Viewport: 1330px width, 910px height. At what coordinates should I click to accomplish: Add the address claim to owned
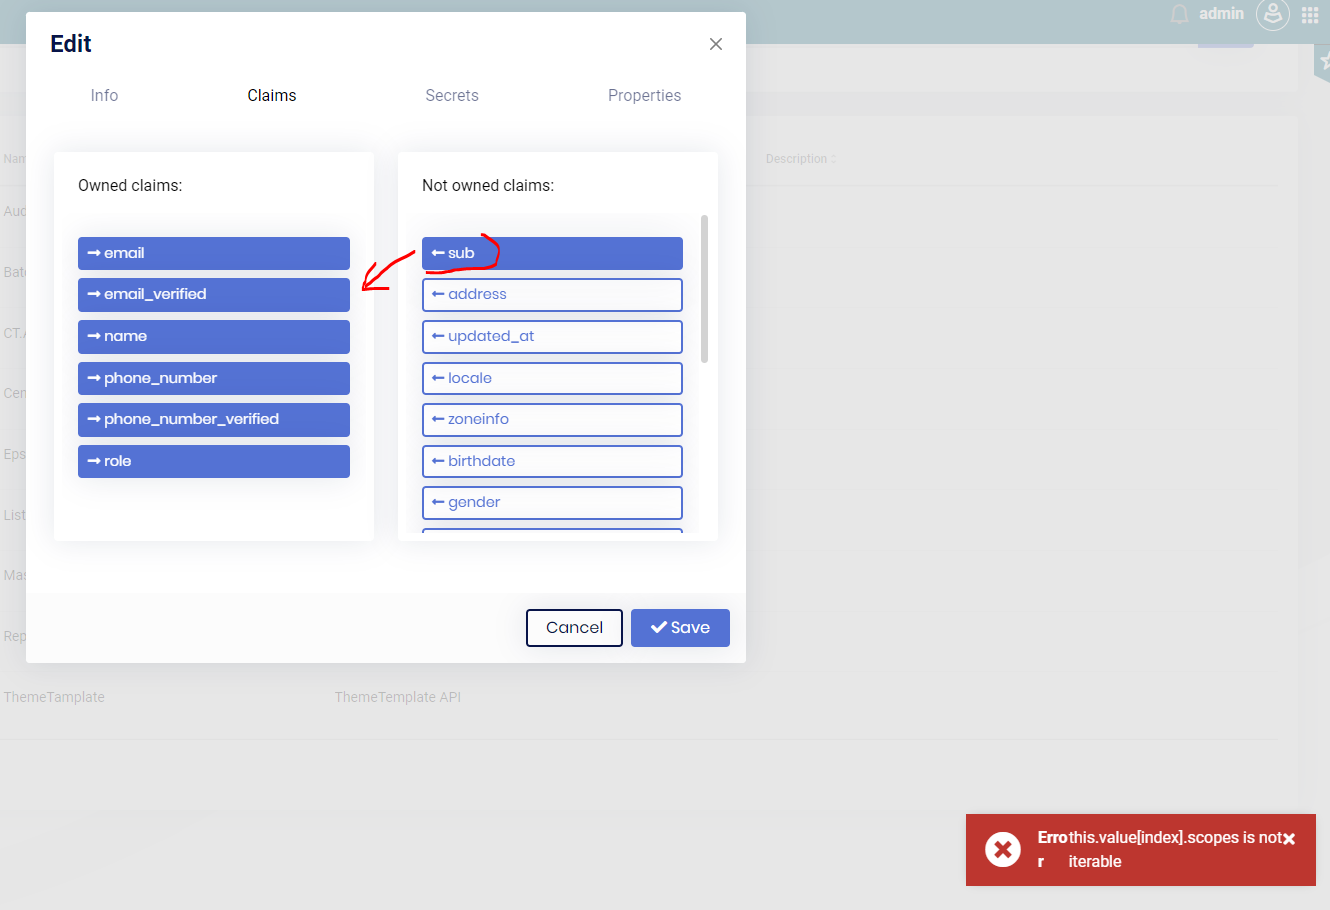(552, 295)
